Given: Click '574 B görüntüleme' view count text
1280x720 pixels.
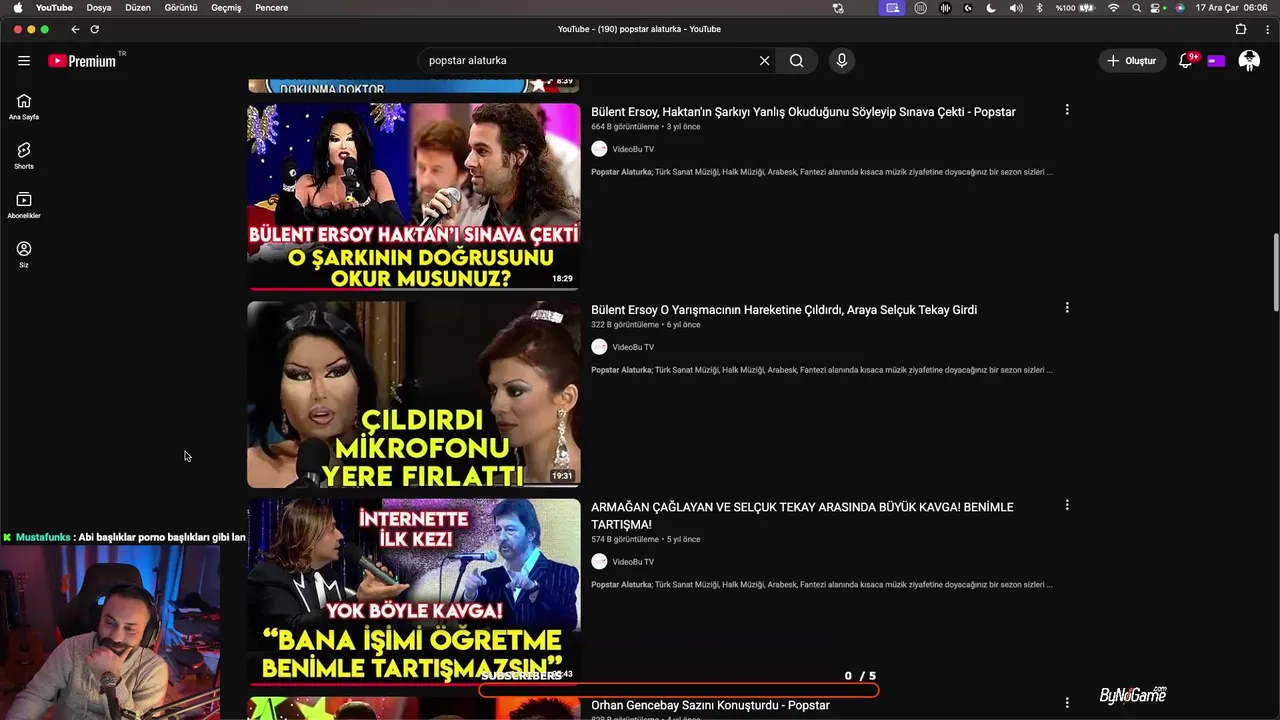Looking at the screenshot, I should tap(625, 540).
